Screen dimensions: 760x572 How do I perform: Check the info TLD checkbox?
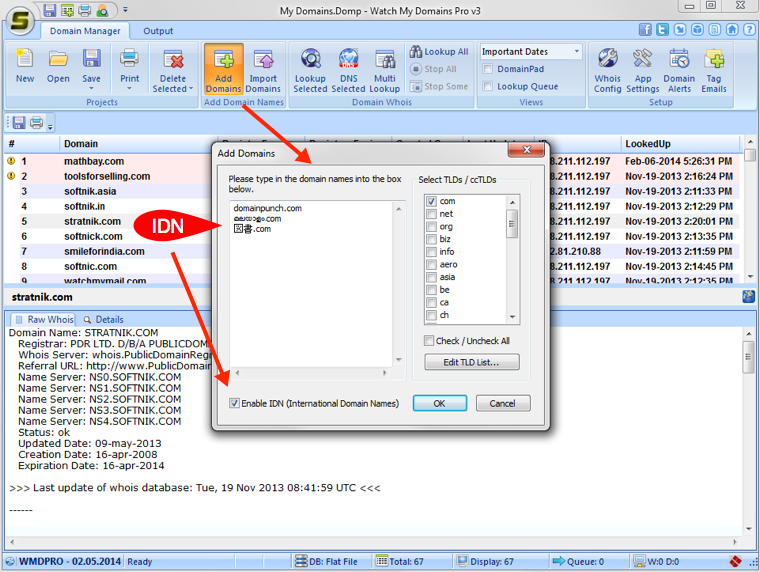431,252
